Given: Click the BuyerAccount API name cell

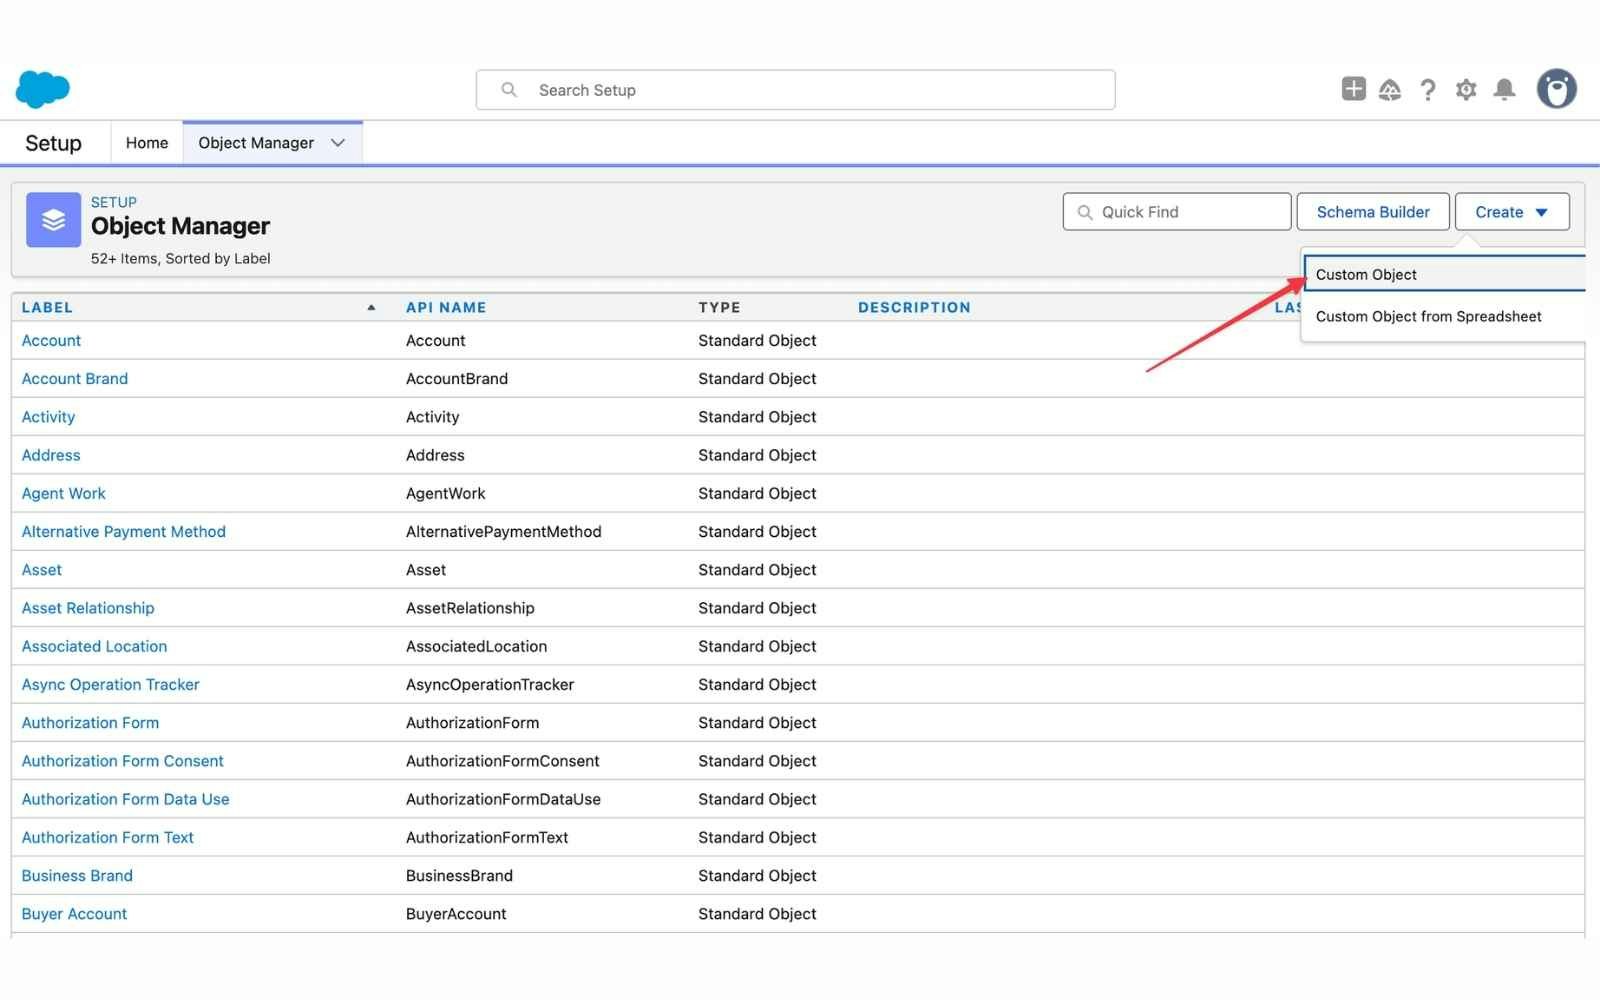Looking at the screenshot, I should [456, 914].
